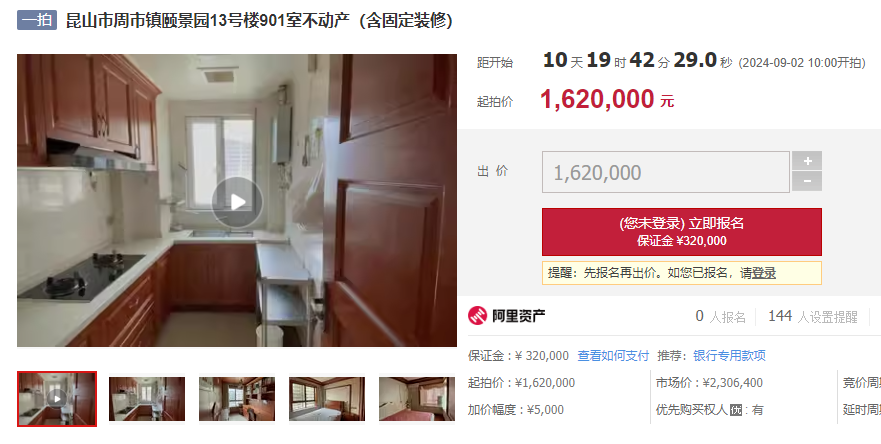Image resolution: width=881 pixels, height=444 pixels.
Task: Click the 一拍 auction round badge
Action: [37, 20]
